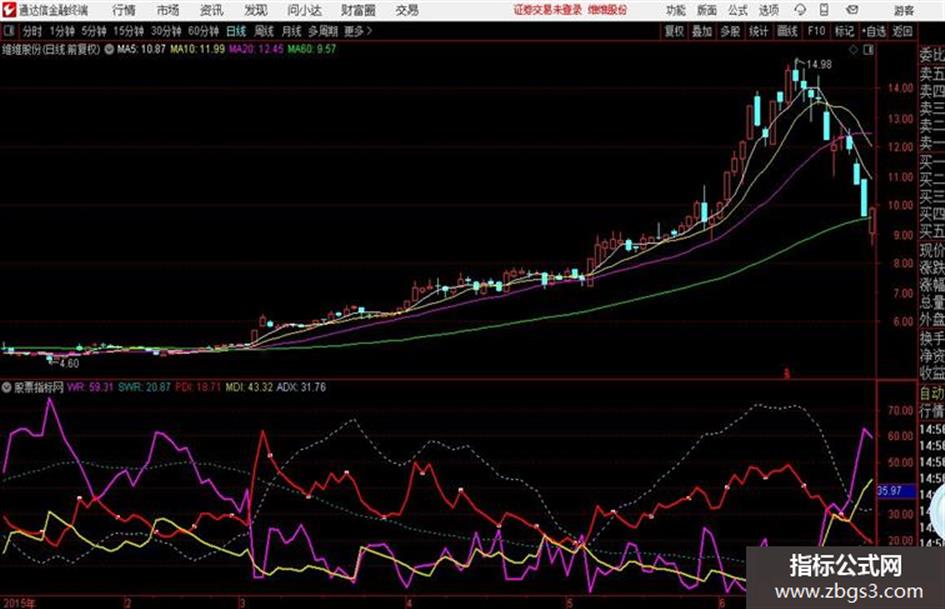This screenshot has width=945, height=609.
Task: Open the 发现 menu
Action: point(256,10)
